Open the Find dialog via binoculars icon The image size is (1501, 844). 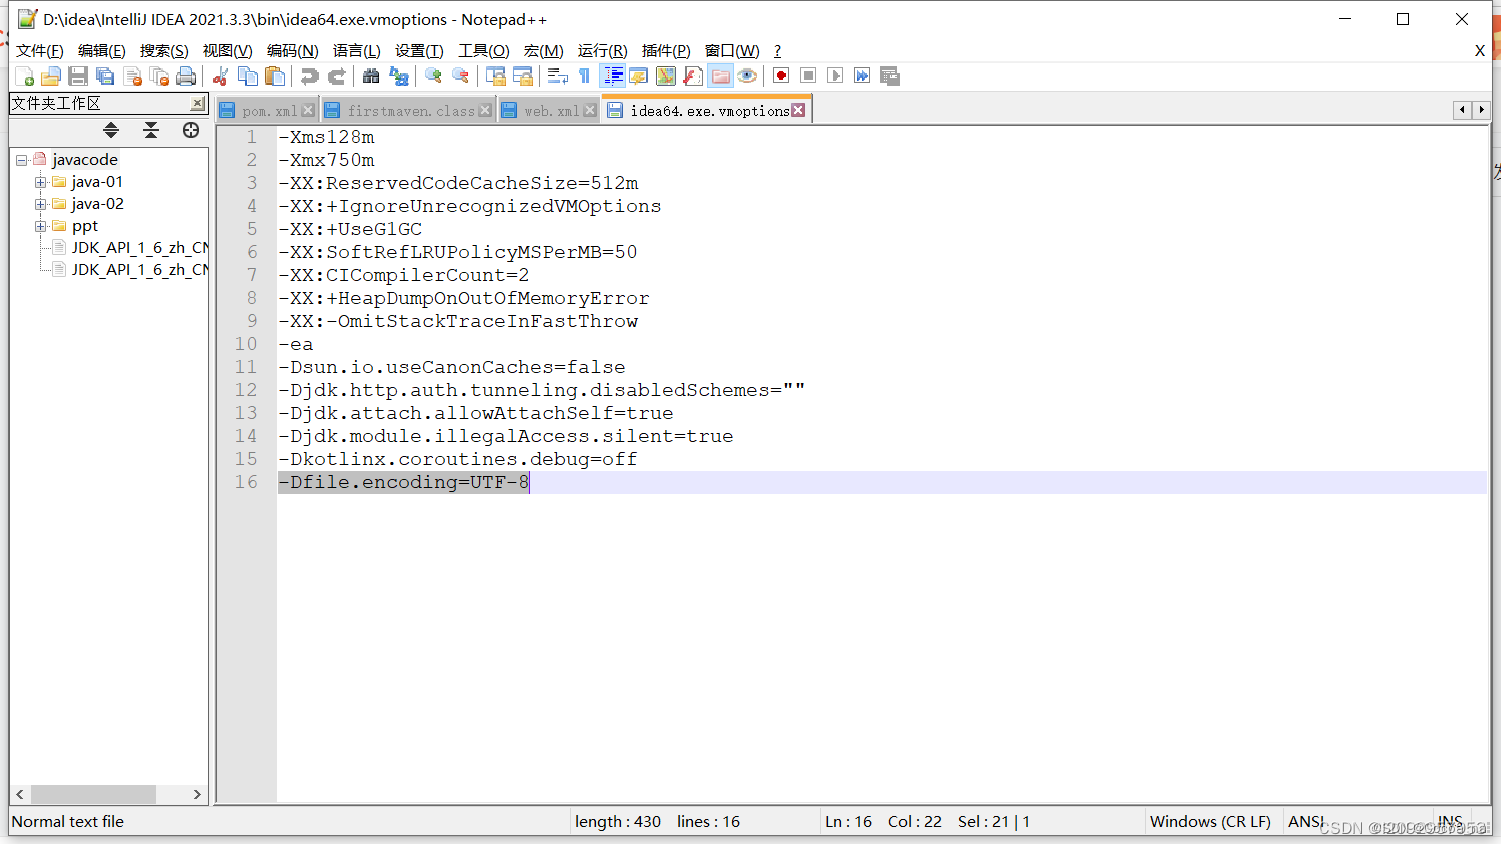click(372, 75)
